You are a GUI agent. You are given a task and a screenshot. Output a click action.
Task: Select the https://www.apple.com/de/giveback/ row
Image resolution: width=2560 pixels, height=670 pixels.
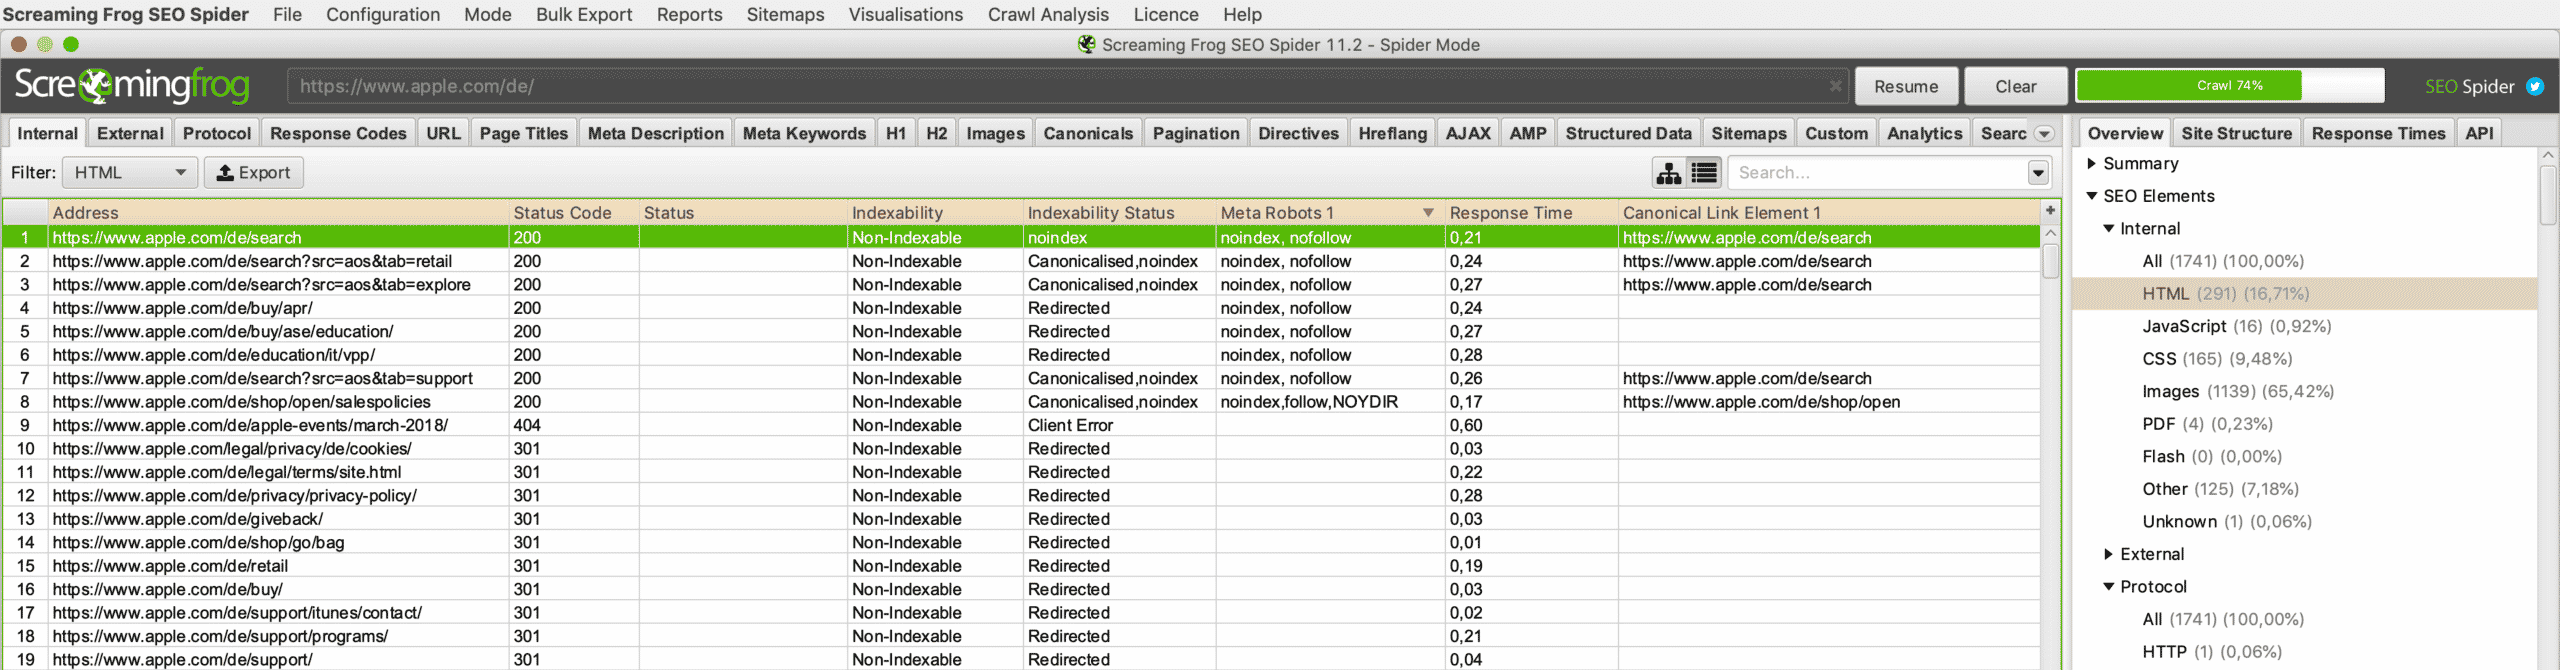tap(1020, 519)
